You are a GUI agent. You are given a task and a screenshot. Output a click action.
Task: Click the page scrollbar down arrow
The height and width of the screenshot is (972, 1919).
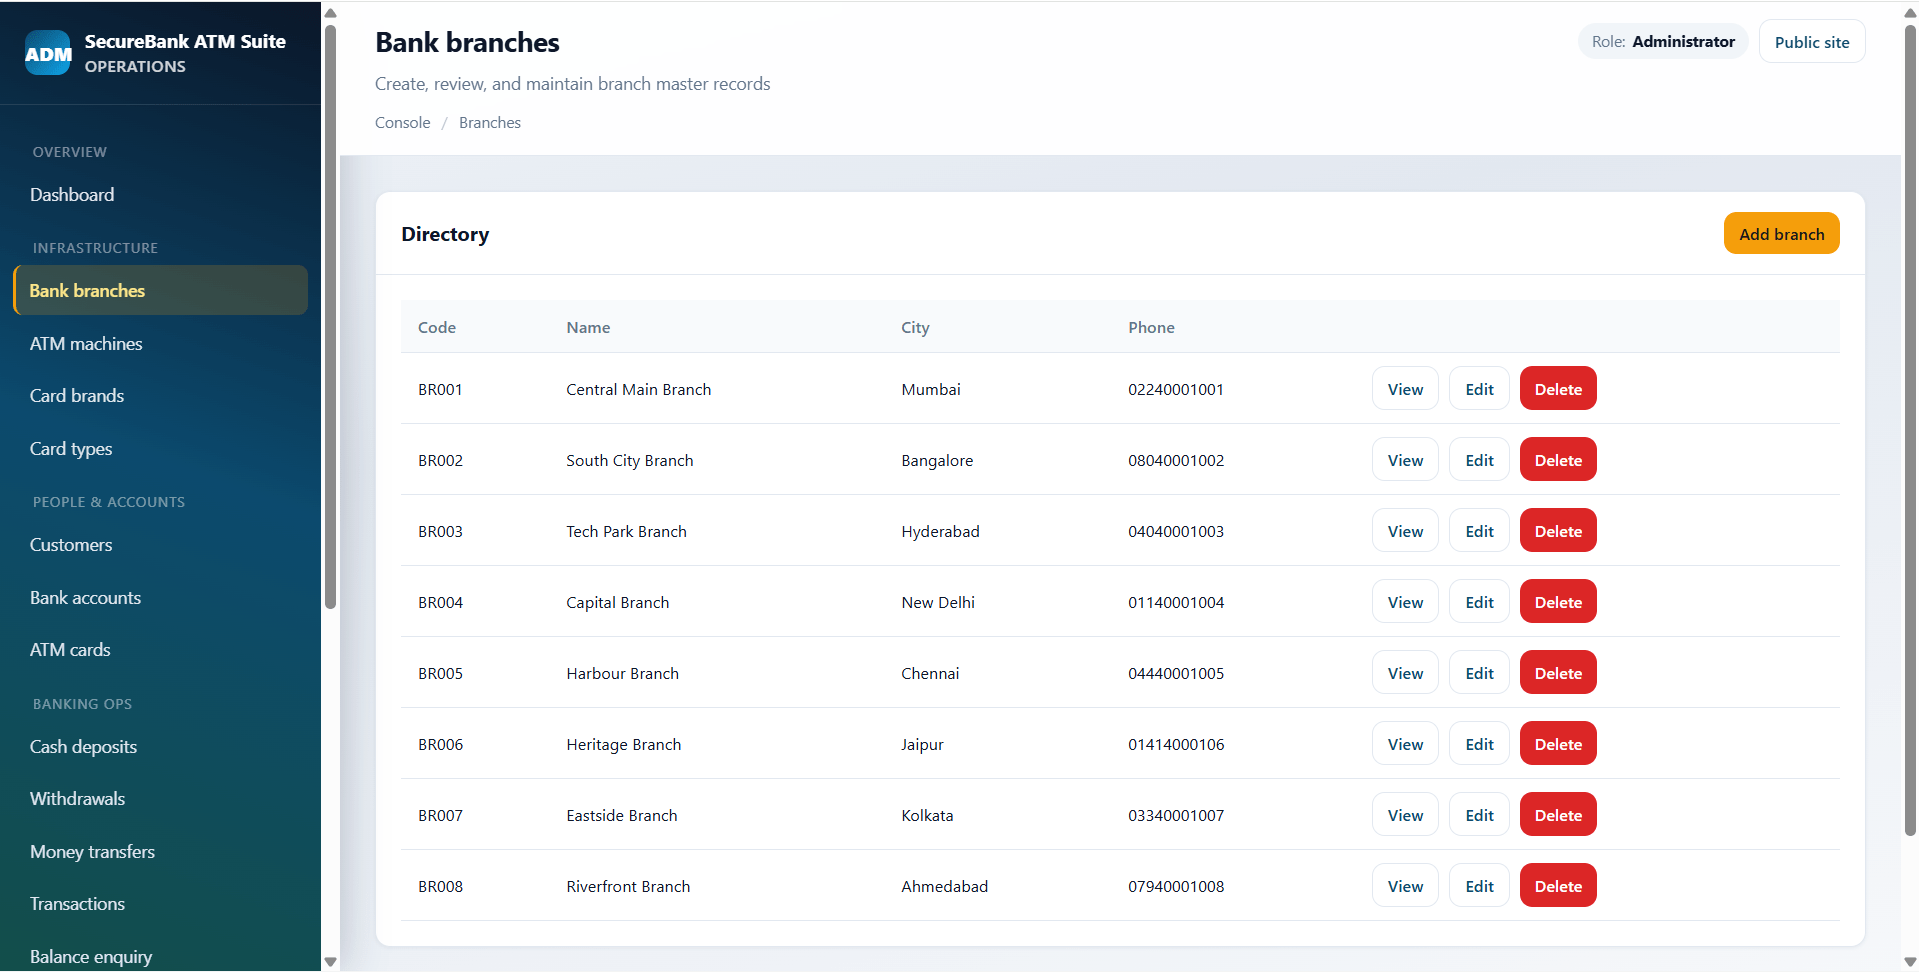coord(1910,962)
